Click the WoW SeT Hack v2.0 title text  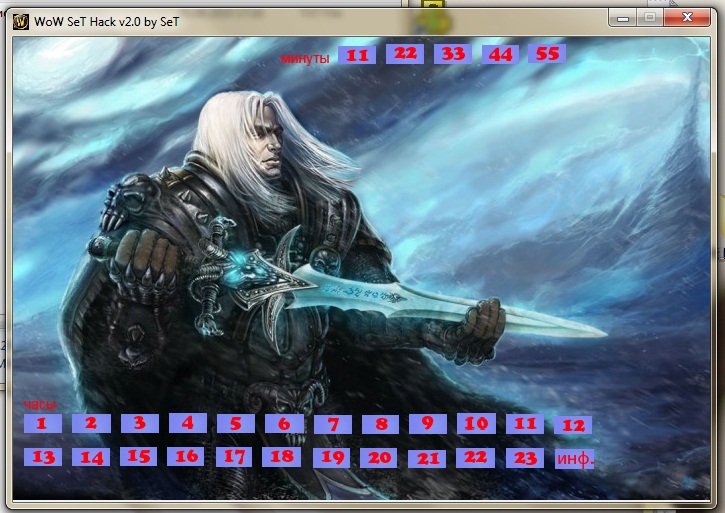[x=106, y=21]
